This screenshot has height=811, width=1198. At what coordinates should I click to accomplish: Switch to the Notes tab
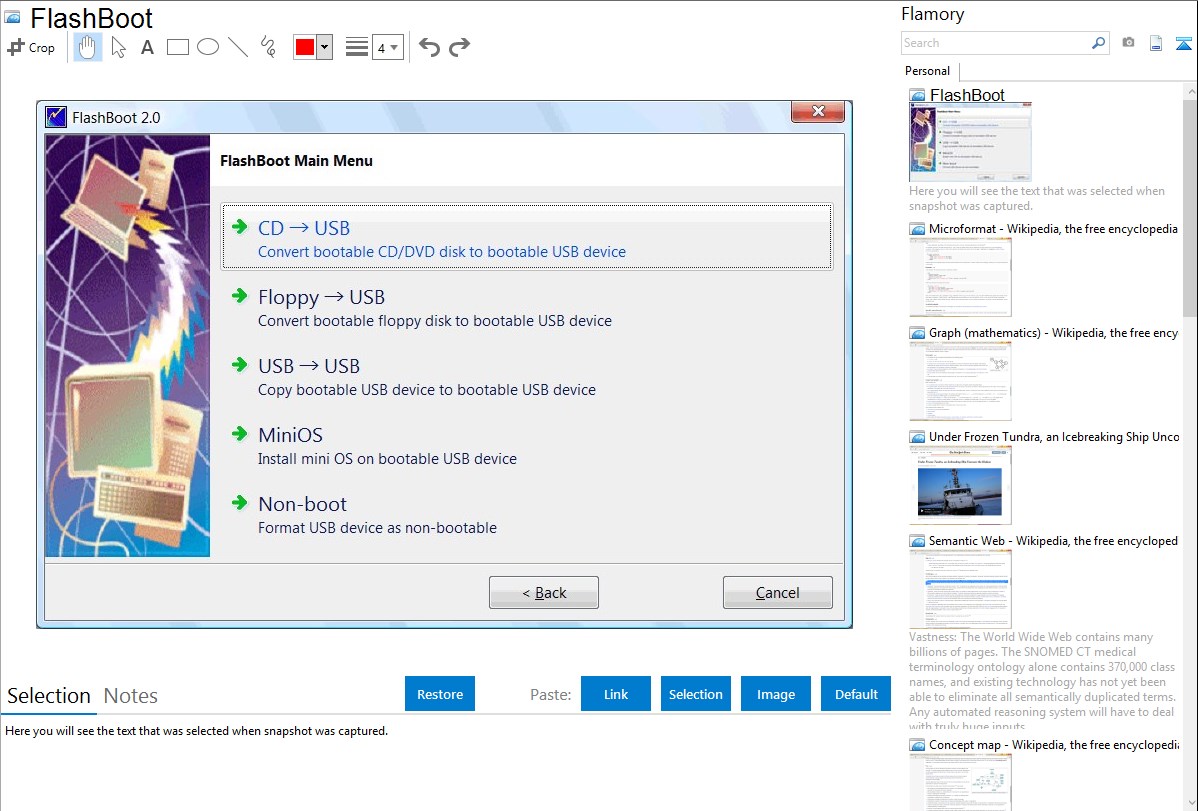click(131, 696)
